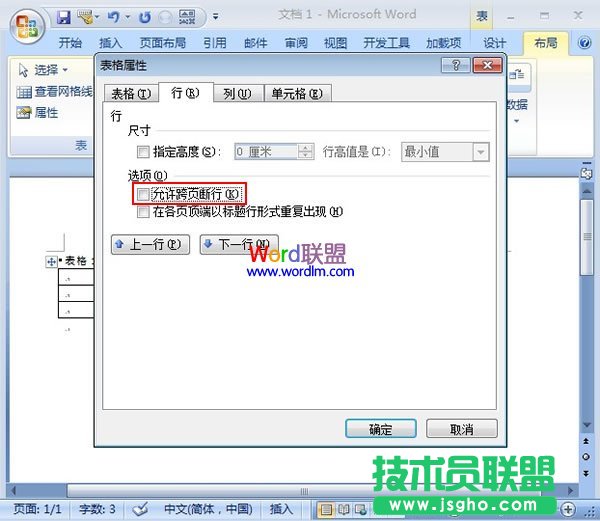This screenshot has height=521, width=600.
Task: Open the 审阅 ribbon tab
Action: point(296,42)
